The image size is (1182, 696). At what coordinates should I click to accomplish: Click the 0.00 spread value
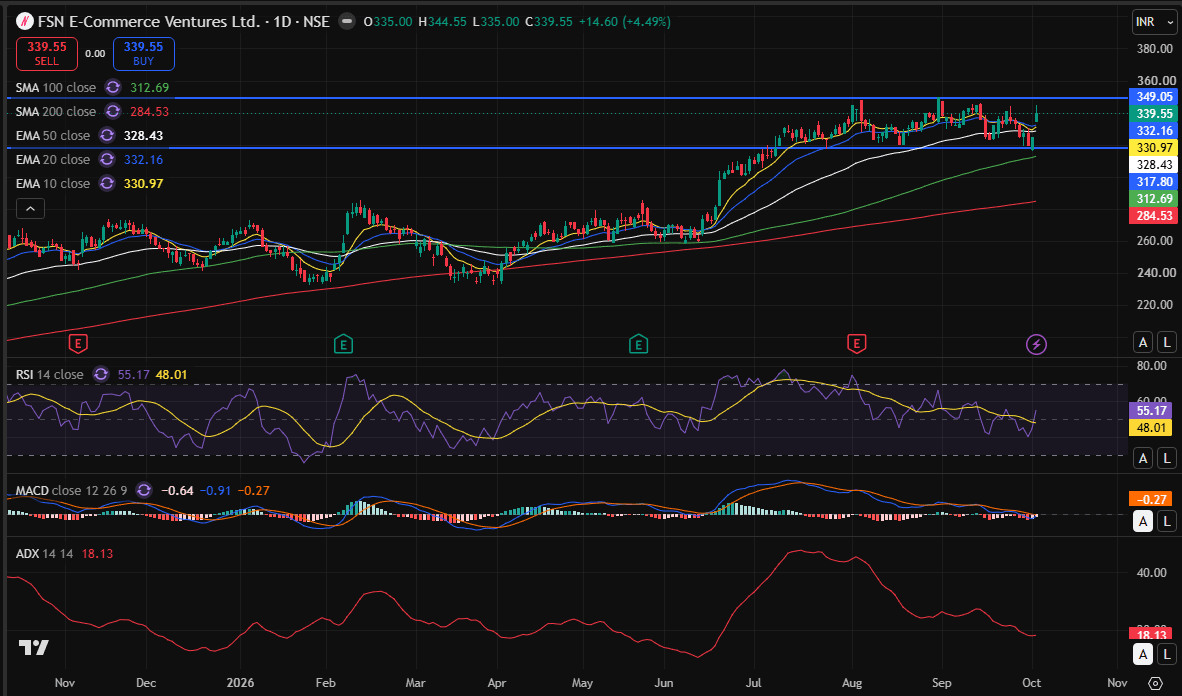coord(95,54)
